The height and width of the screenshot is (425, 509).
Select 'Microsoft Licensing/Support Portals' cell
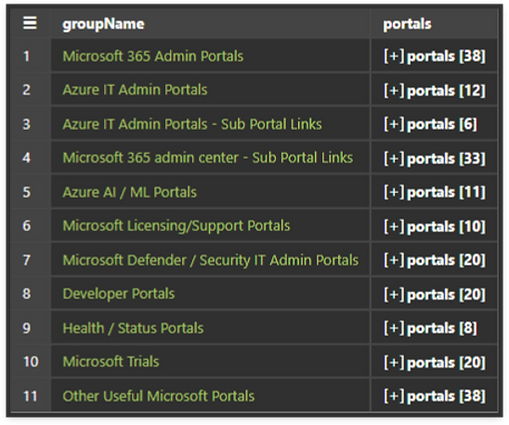point(210,226)
